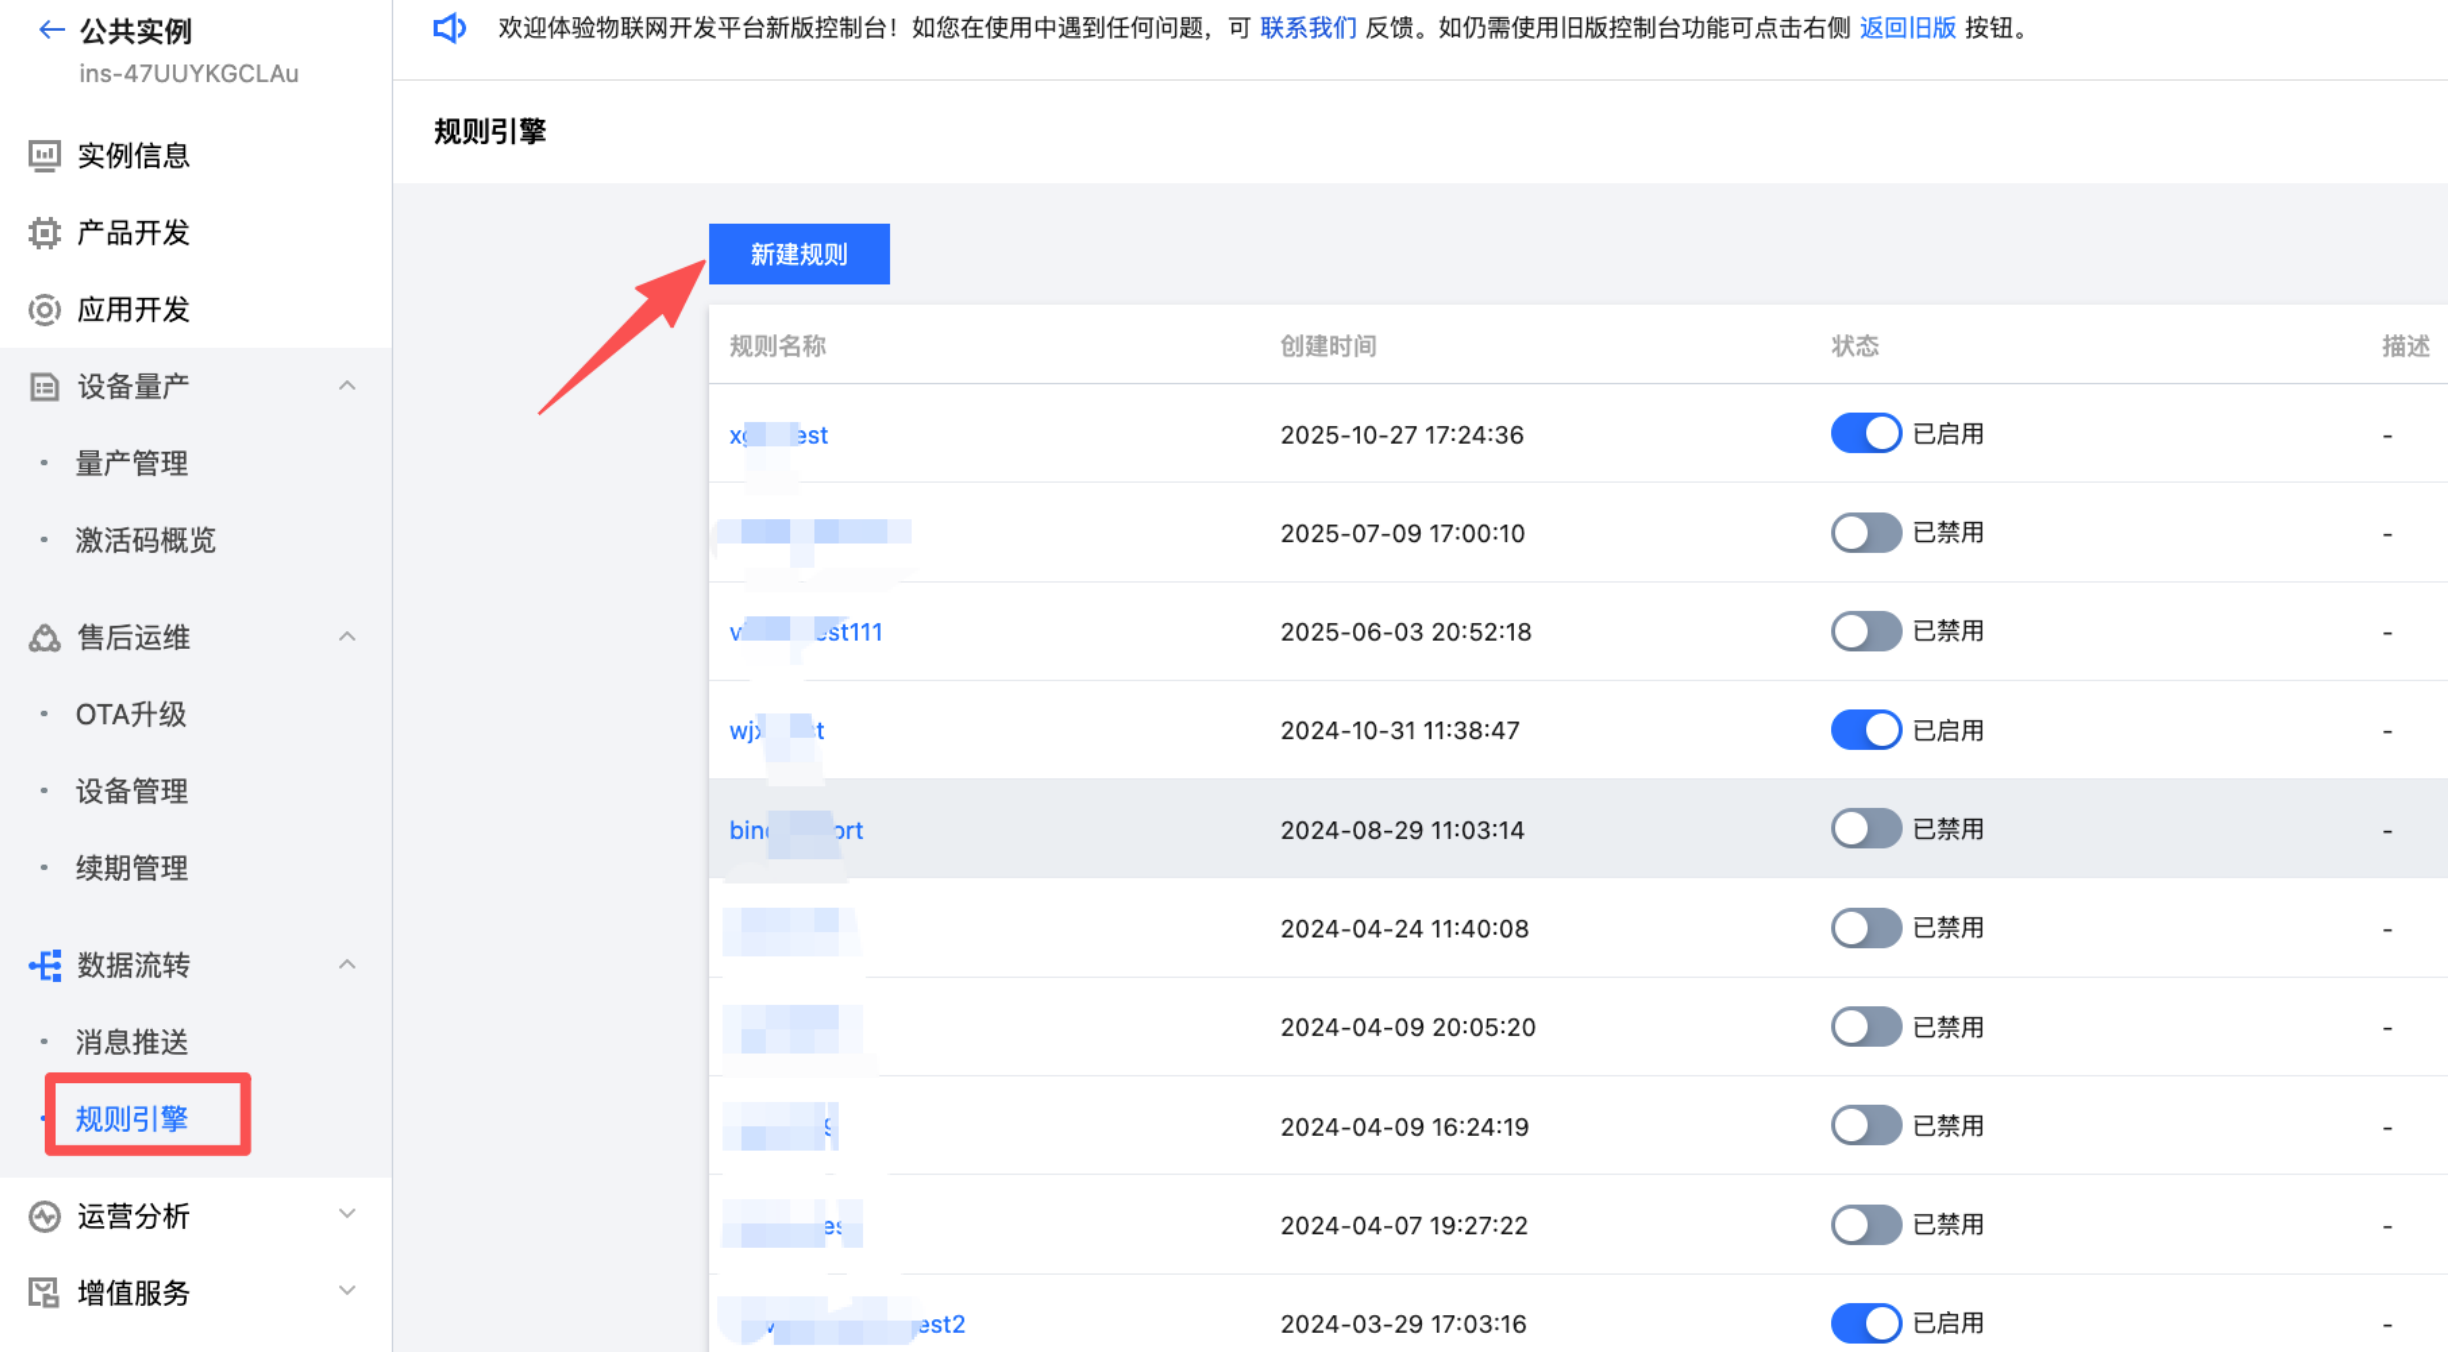Click the back arrow next to 公共实例

(52, 30)
